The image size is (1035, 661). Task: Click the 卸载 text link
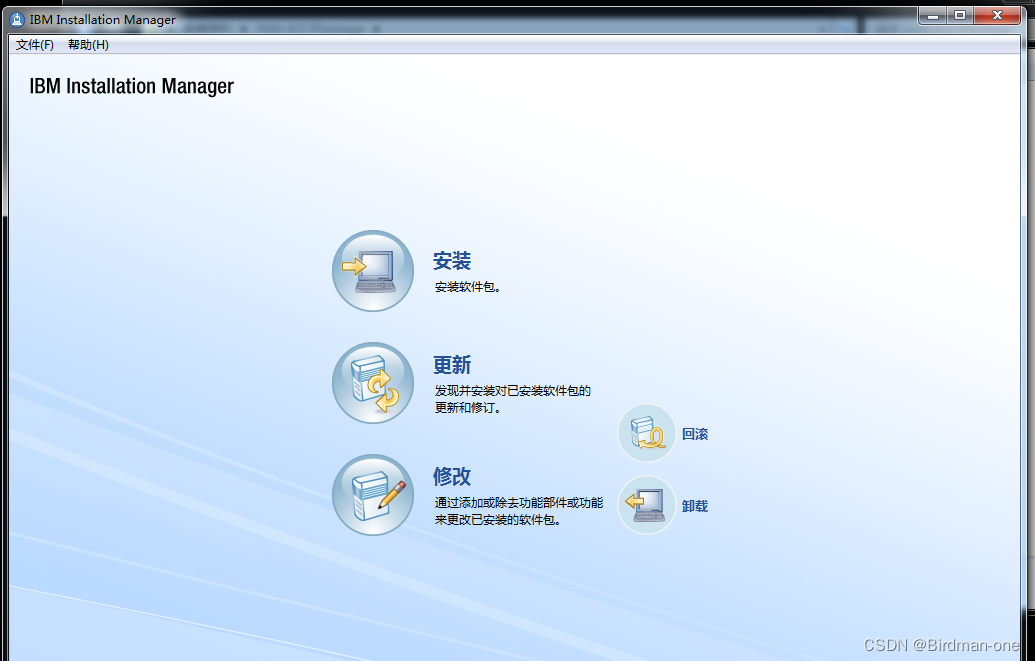(x=695, y=506)
